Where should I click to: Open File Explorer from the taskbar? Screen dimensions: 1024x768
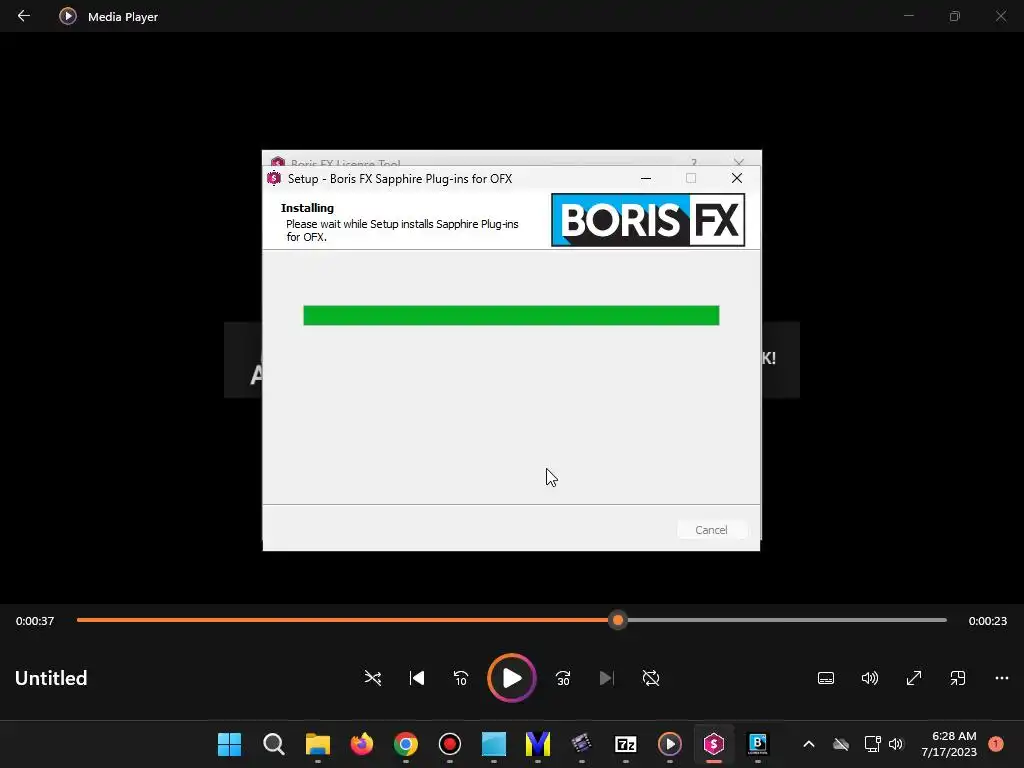(317, 744)
